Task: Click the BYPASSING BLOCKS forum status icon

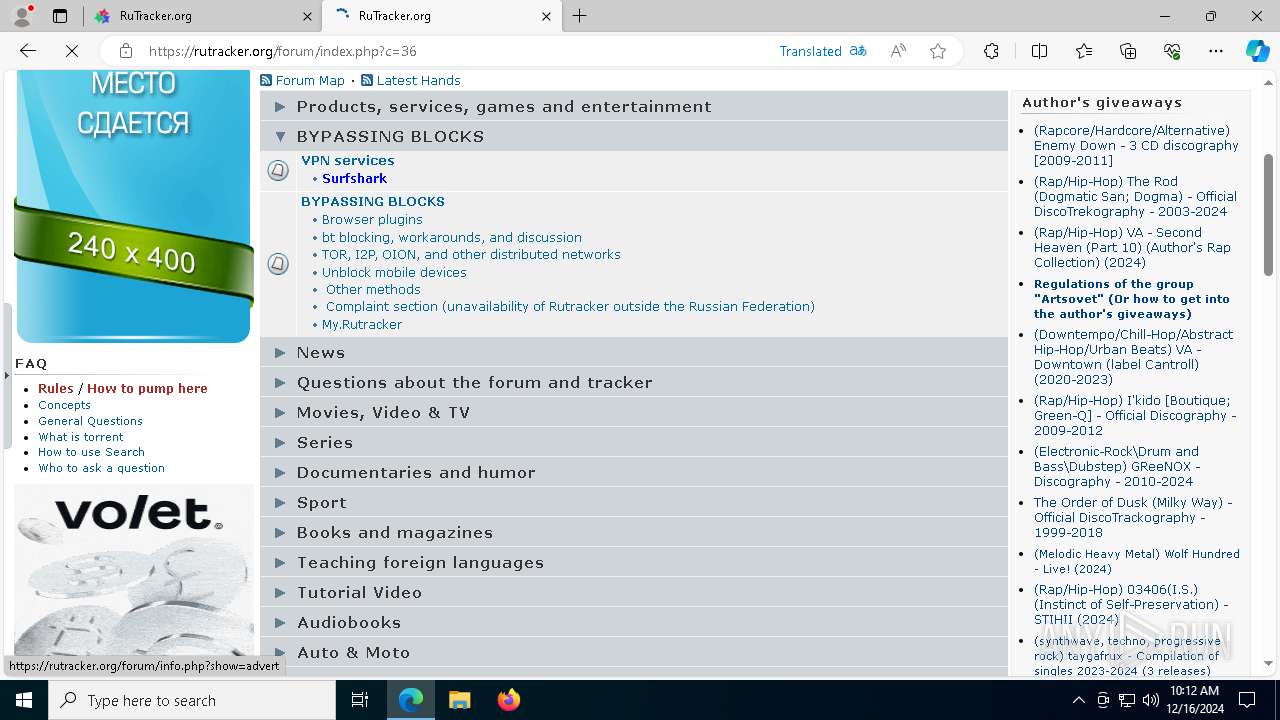Action: pos(278,264)
